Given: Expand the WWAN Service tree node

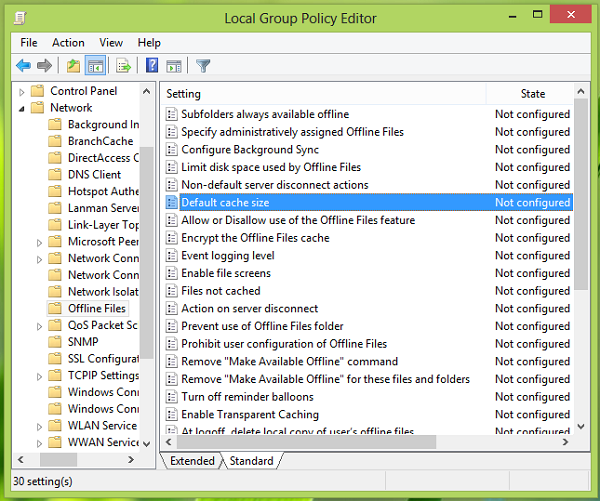Looking at the screenshot, I should pyautogui.click(x=39, y=444).
